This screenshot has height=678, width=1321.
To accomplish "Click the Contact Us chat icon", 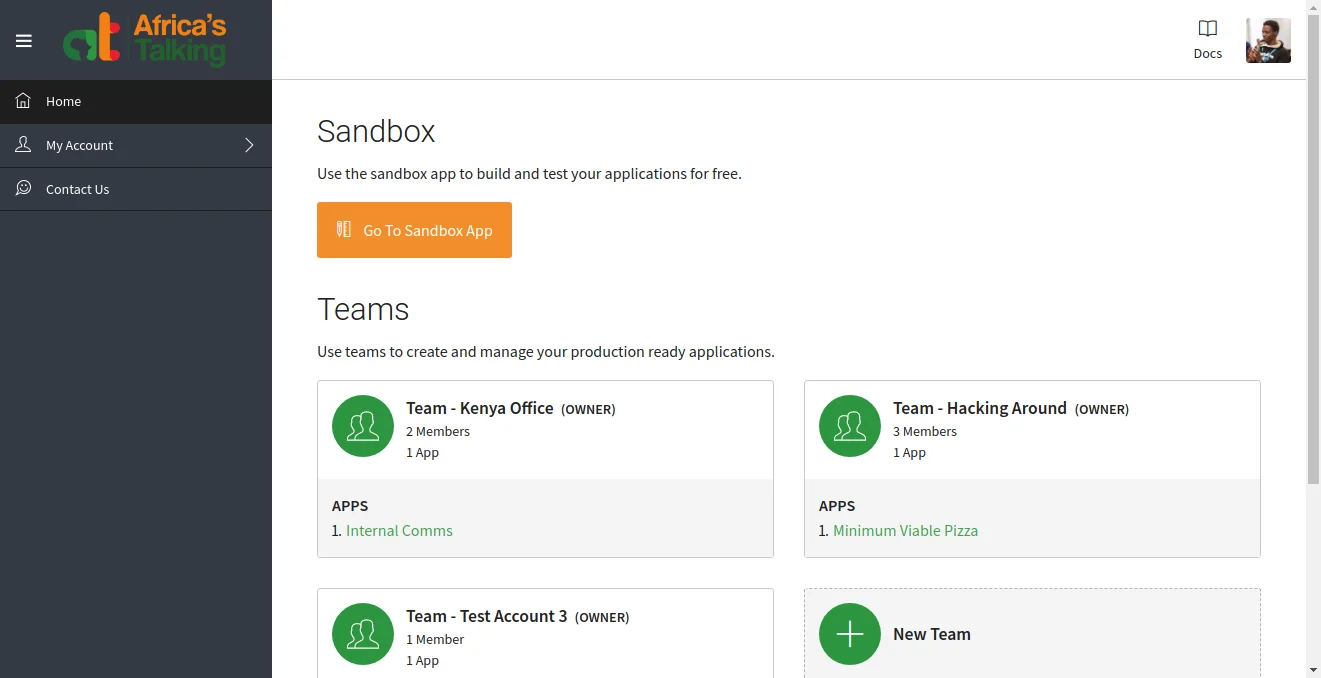I will point(23,188).
